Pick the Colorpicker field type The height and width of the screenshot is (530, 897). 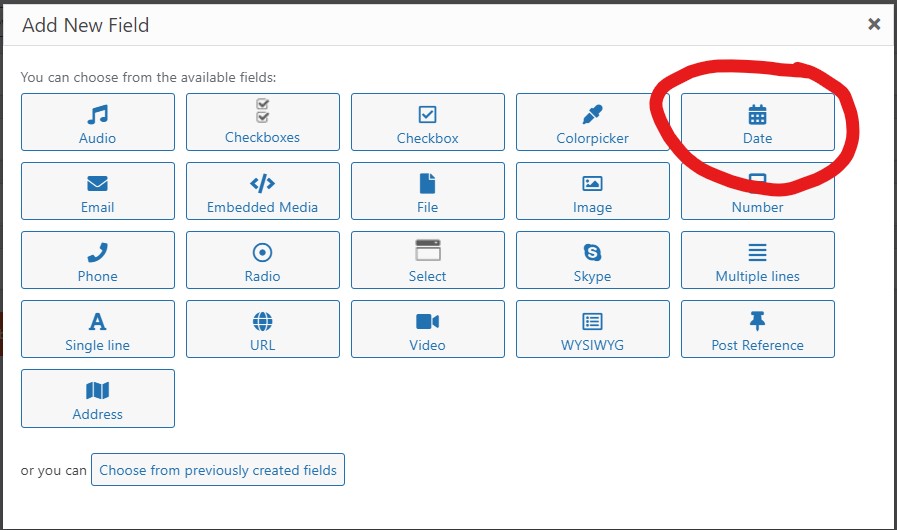pos(592,123)
